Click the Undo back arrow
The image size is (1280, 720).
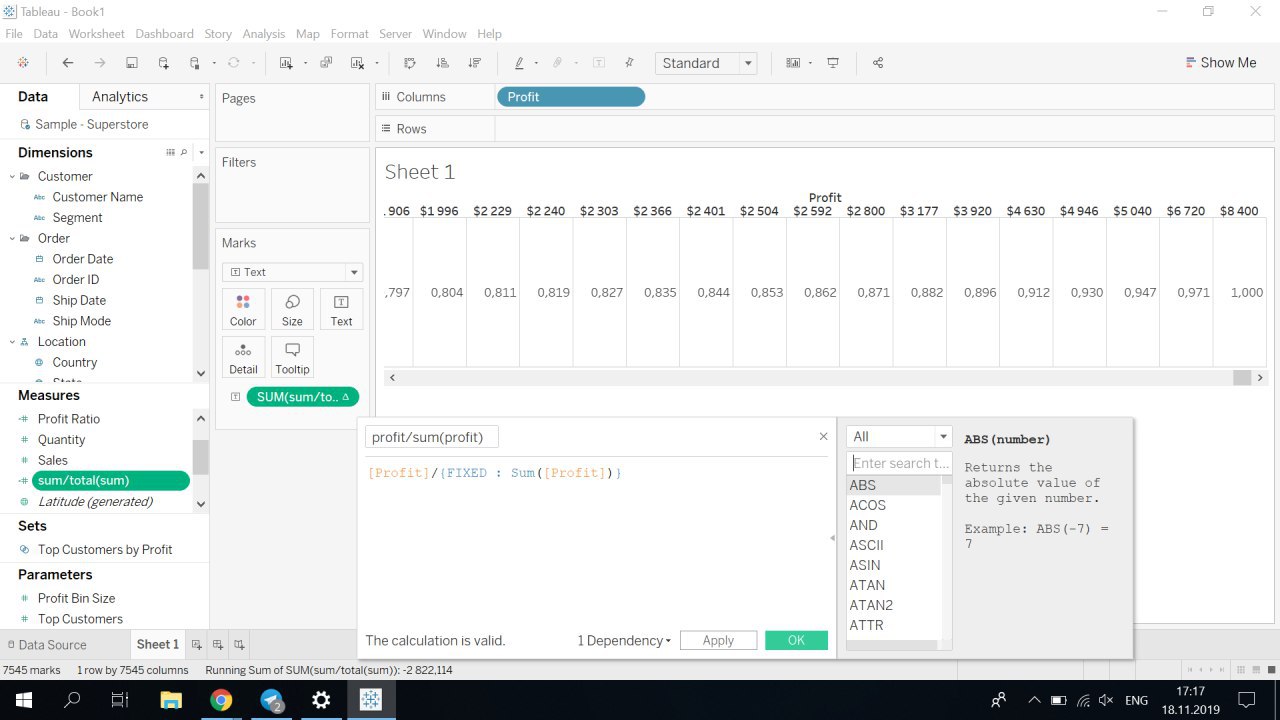pos(68,63)
